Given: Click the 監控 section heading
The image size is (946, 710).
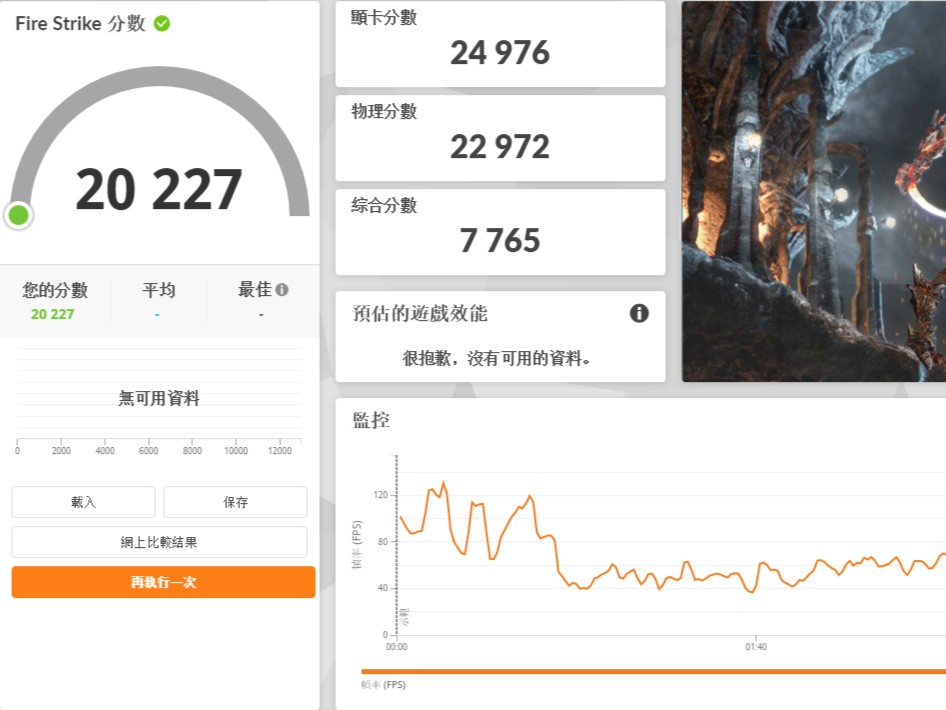Looking at the screenshot, I should pyautogui.click(x=371, y=420).
